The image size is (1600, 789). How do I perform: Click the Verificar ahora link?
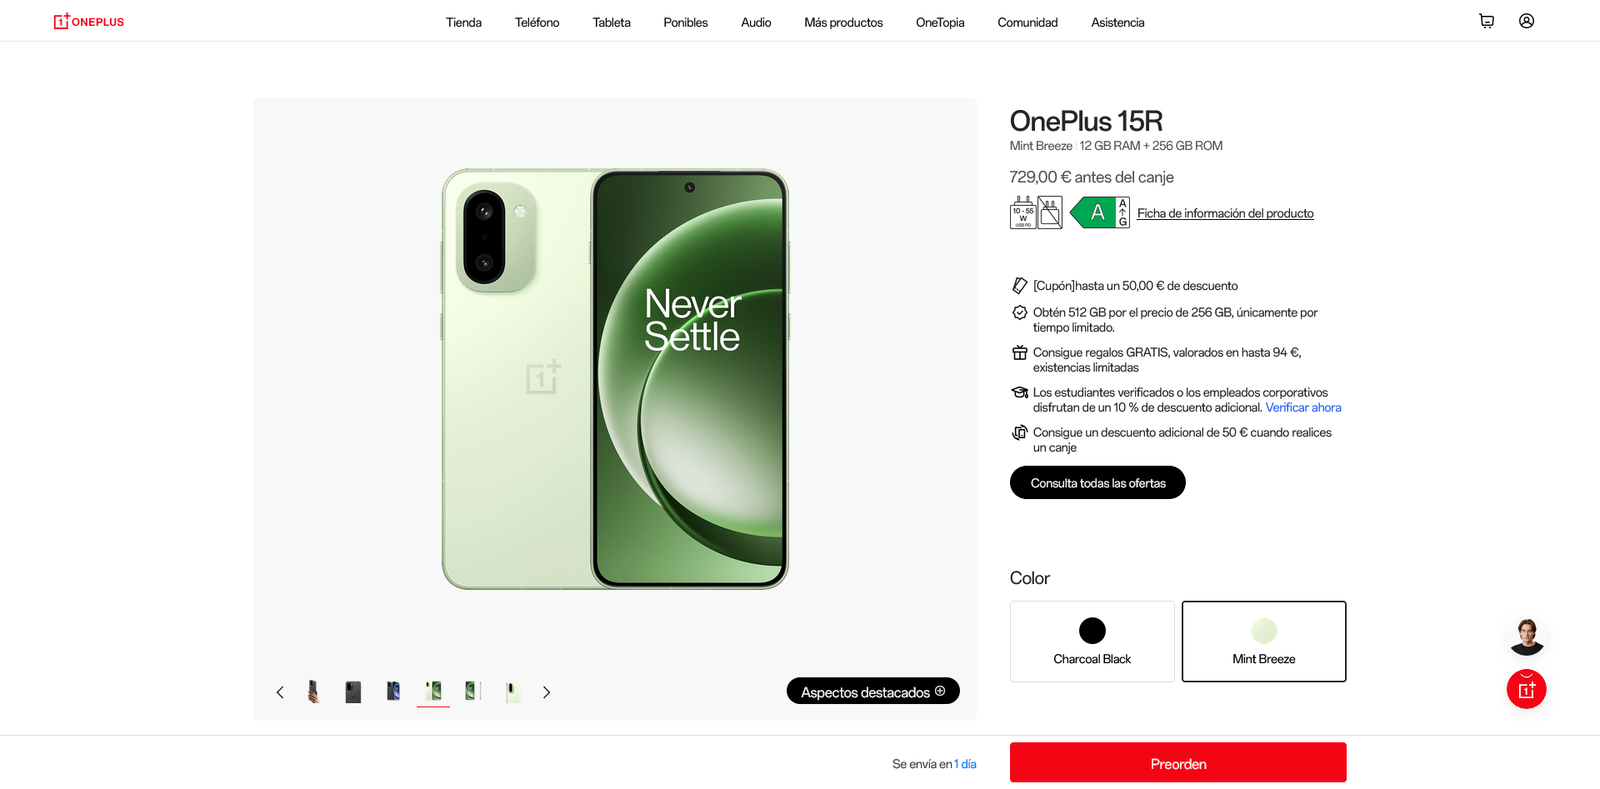pyautogui.click(x=1303, y=407)
